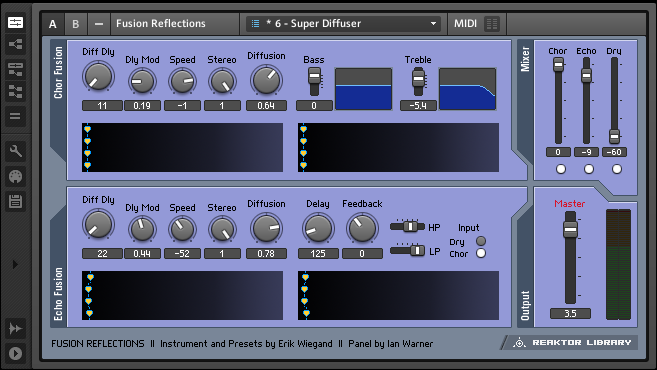Click the Treble slider handle

click(418, 78)
